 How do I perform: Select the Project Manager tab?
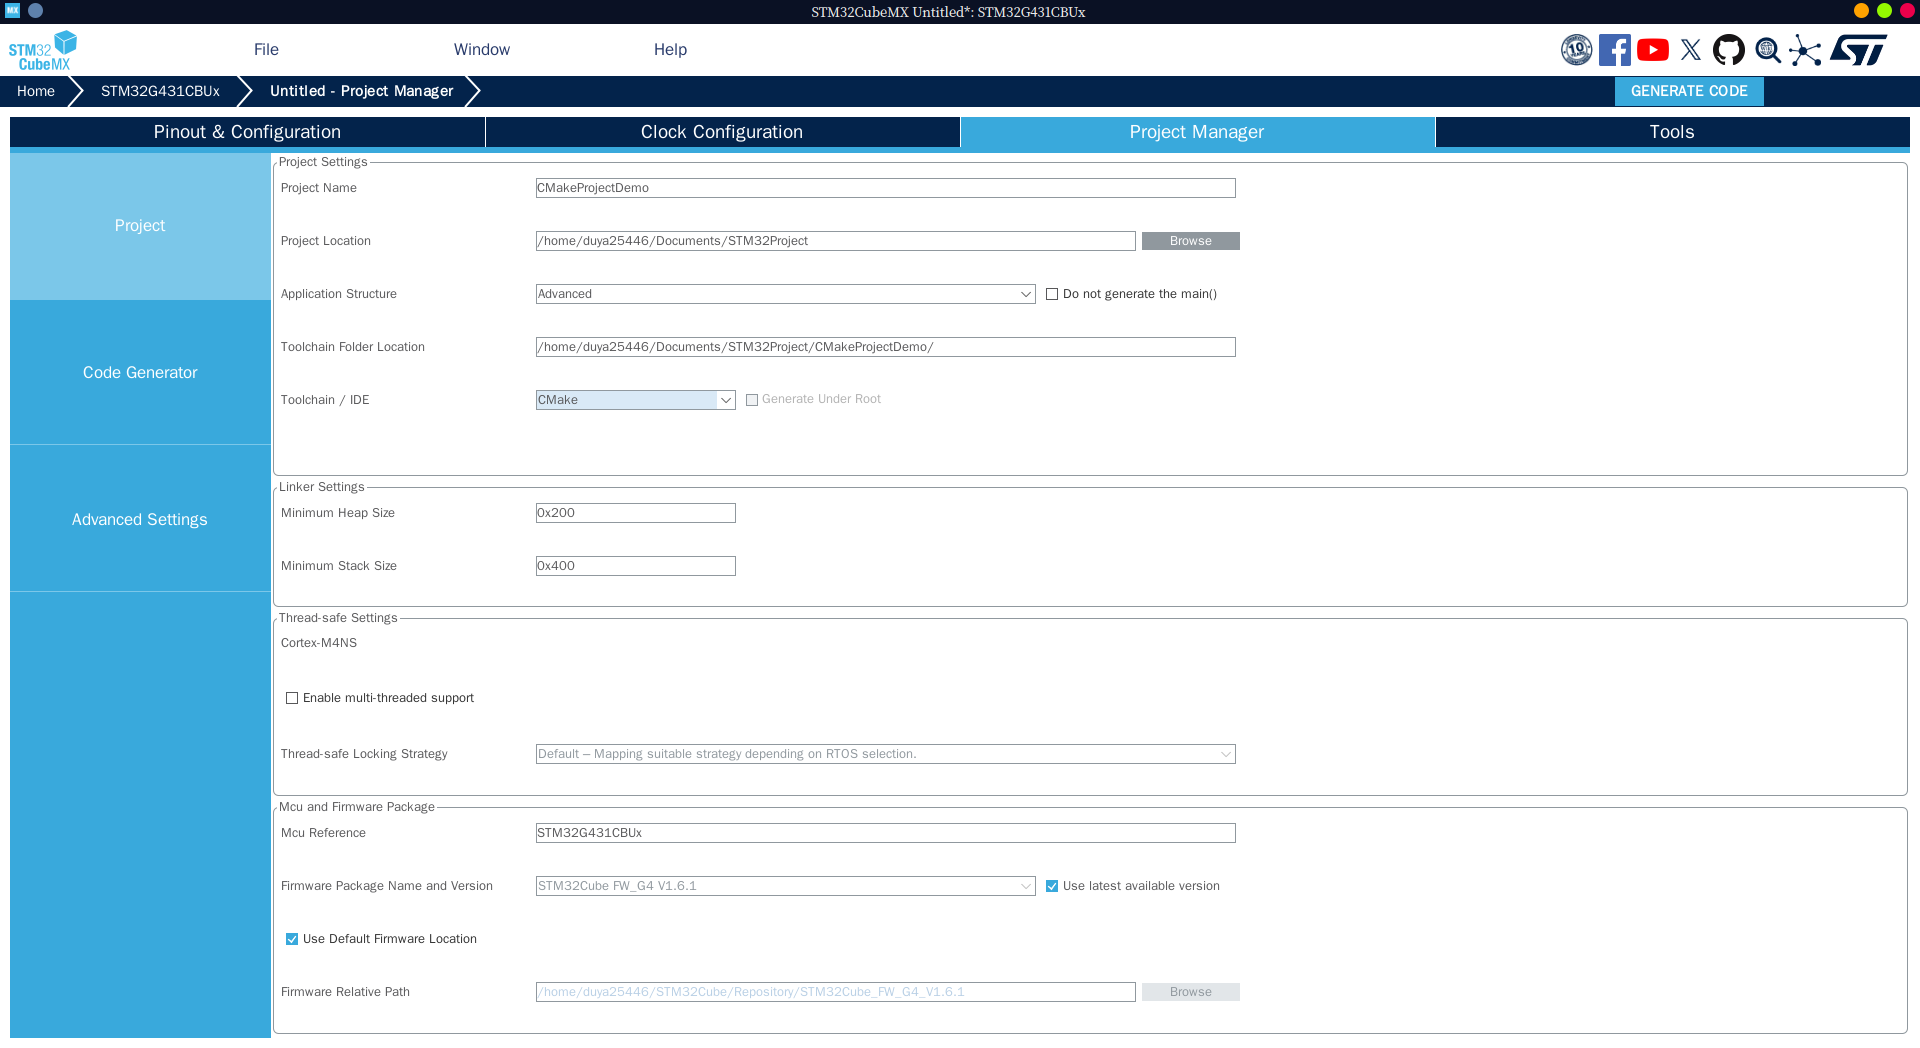click(x=1197, y=132)
